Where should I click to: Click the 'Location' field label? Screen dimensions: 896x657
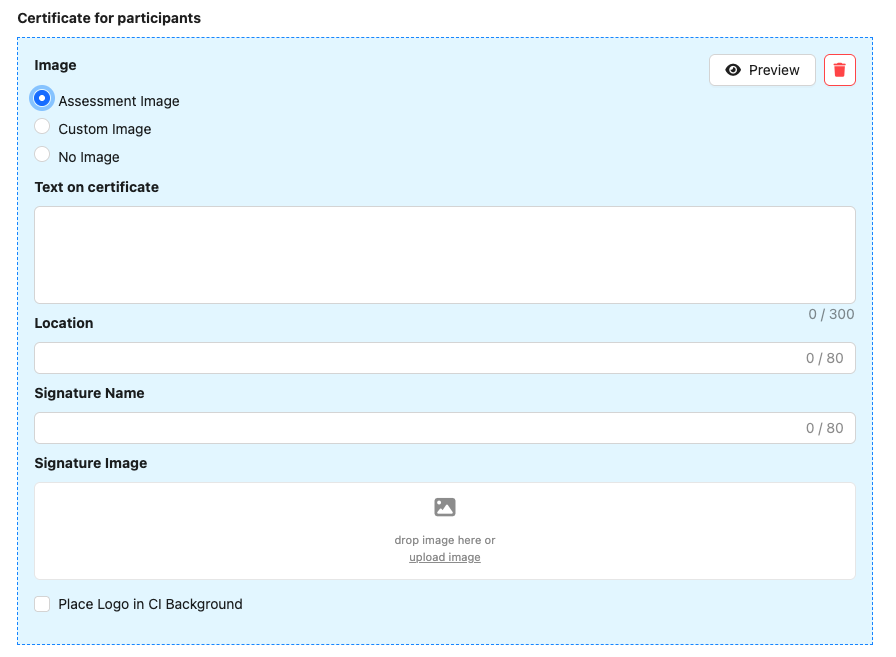tap(63, 323)
